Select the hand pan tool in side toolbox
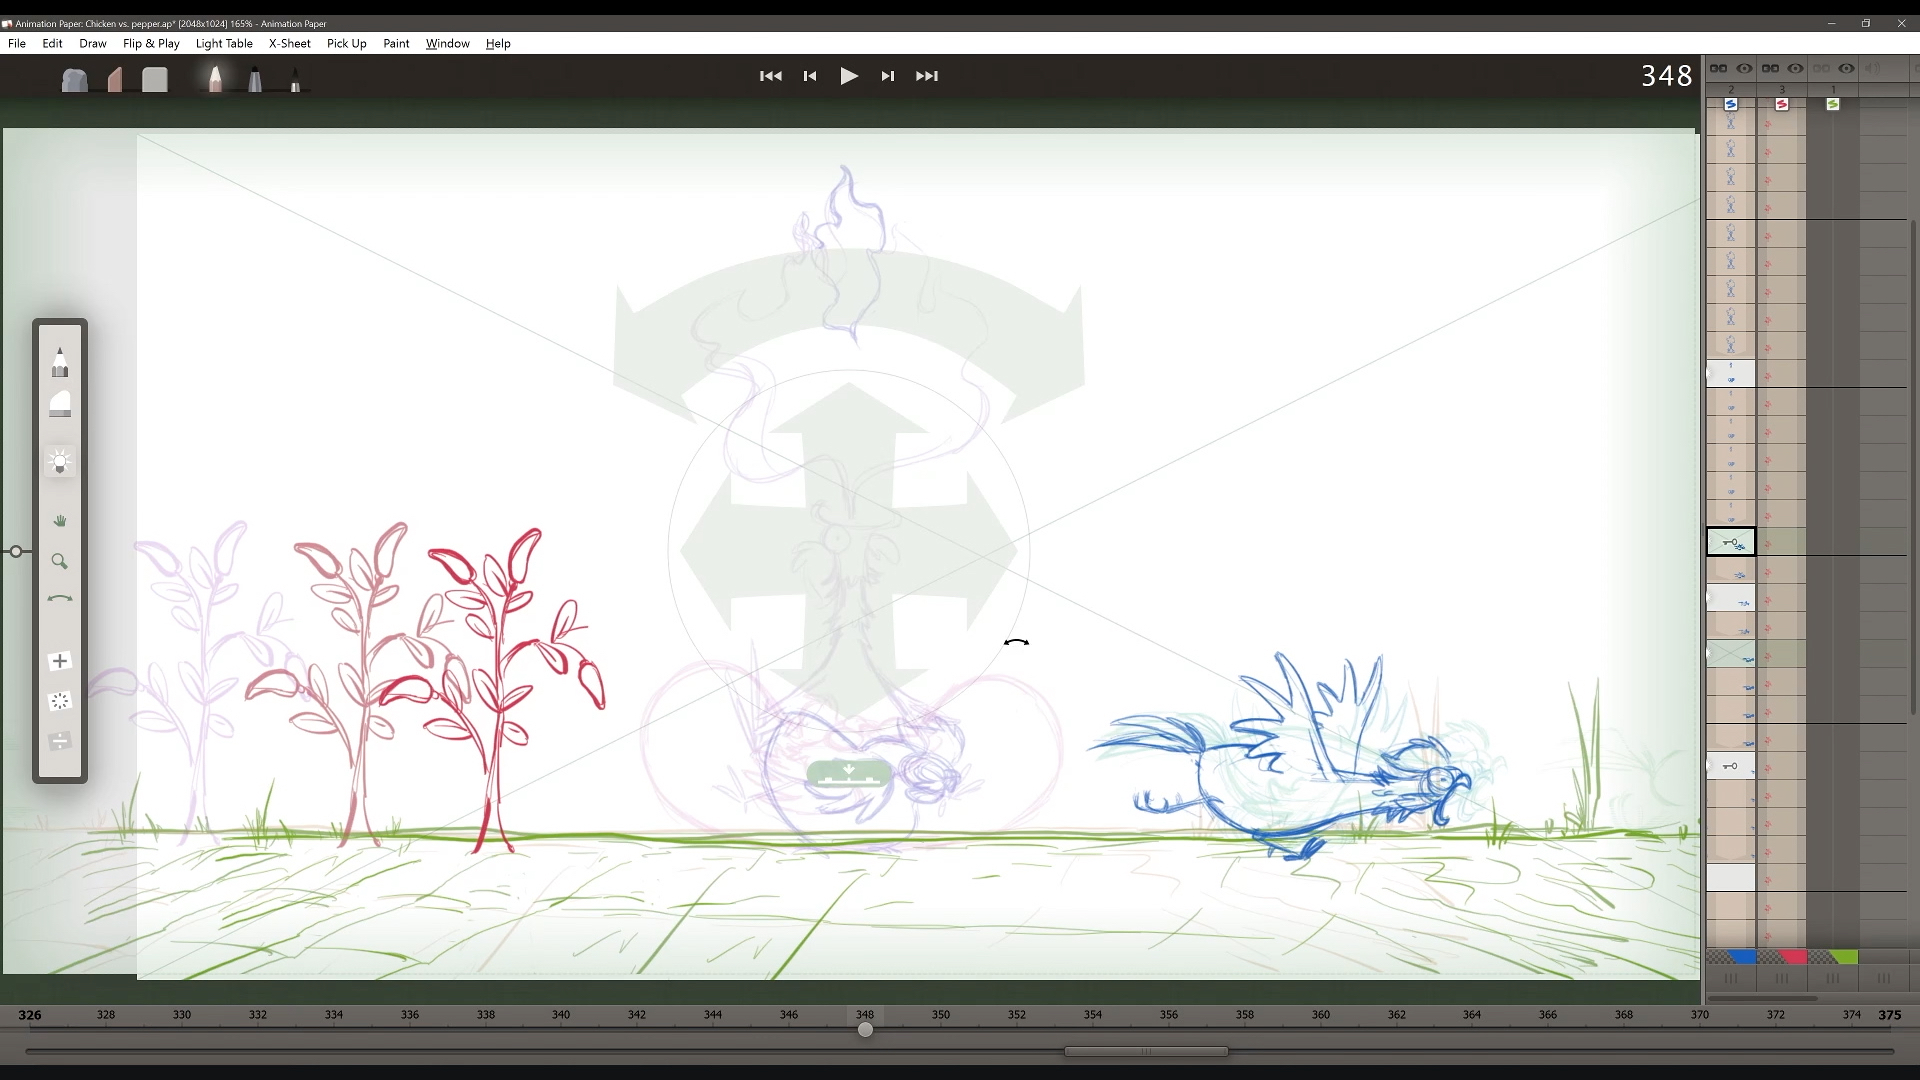Viewport: 1920px width, 1080px height. click(x=60, y=521)
